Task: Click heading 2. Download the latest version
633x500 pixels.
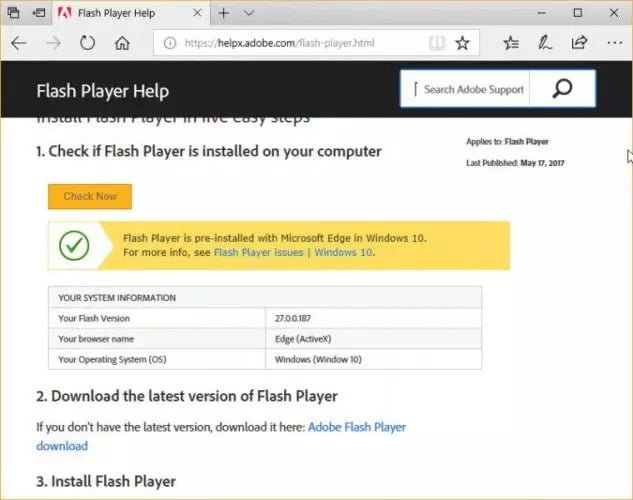Action: coord(187,396)
